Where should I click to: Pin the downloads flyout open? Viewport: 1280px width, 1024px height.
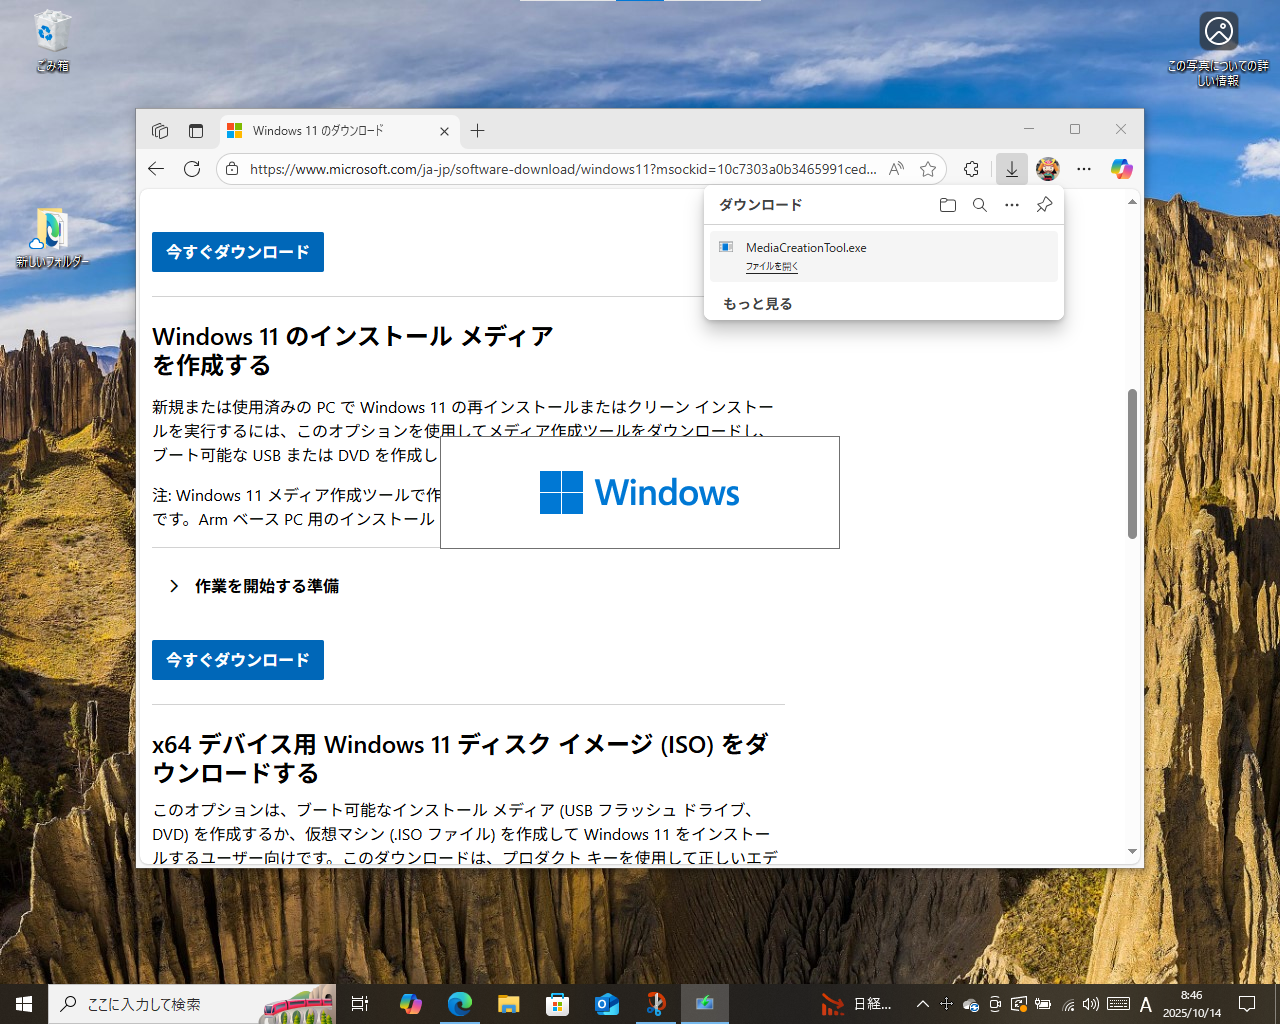(1043, 204)
